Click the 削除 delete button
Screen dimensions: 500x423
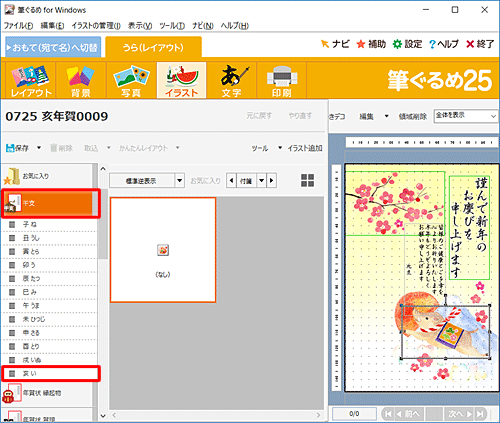tap(62, 148)
